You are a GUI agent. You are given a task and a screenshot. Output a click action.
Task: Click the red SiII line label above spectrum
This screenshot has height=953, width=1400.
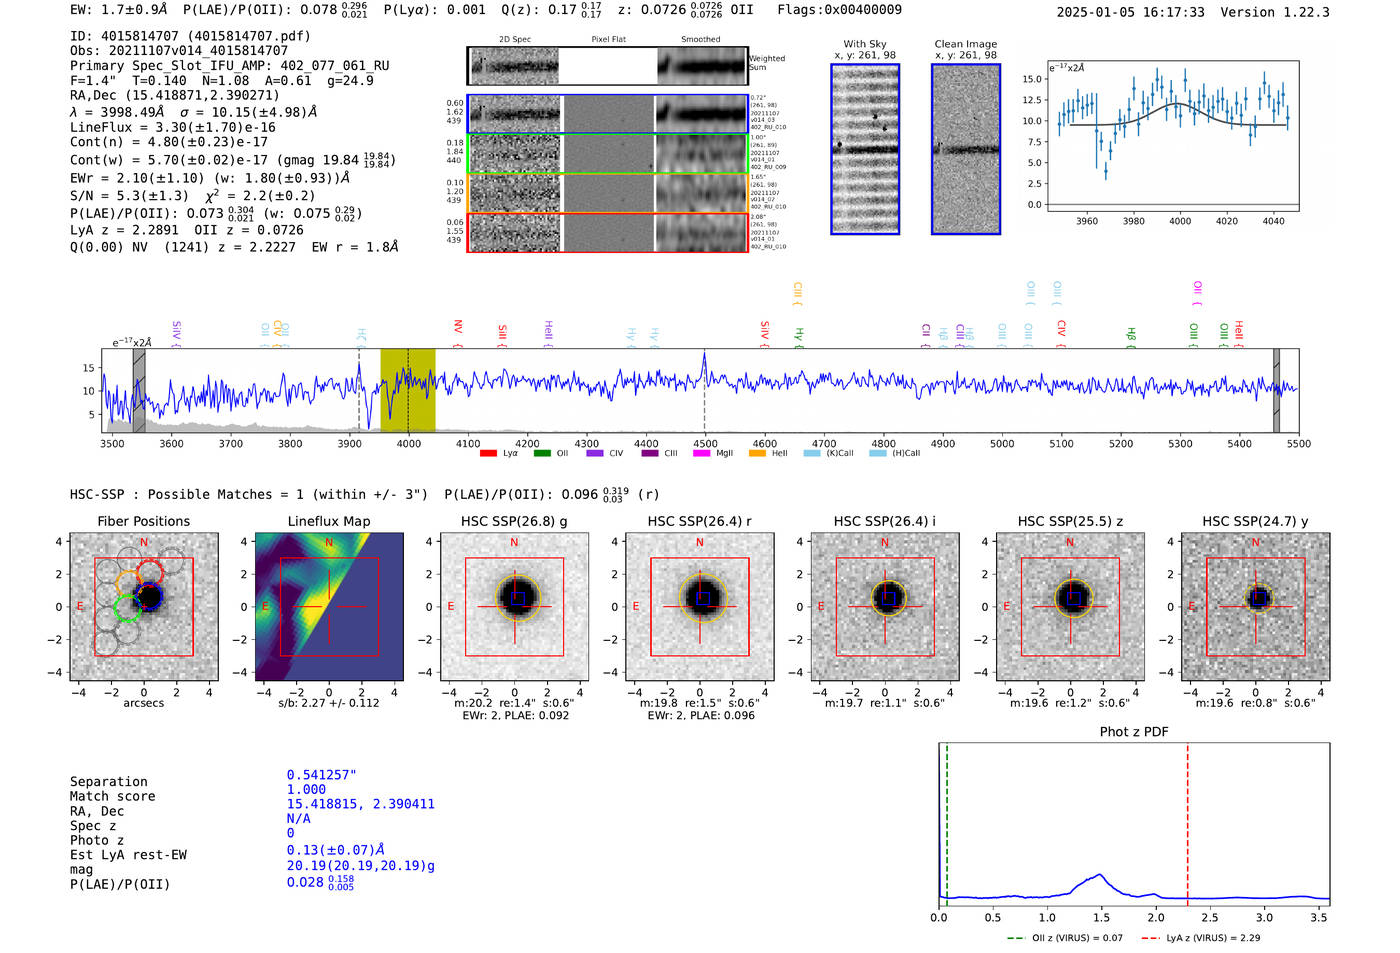pos(502,335)
